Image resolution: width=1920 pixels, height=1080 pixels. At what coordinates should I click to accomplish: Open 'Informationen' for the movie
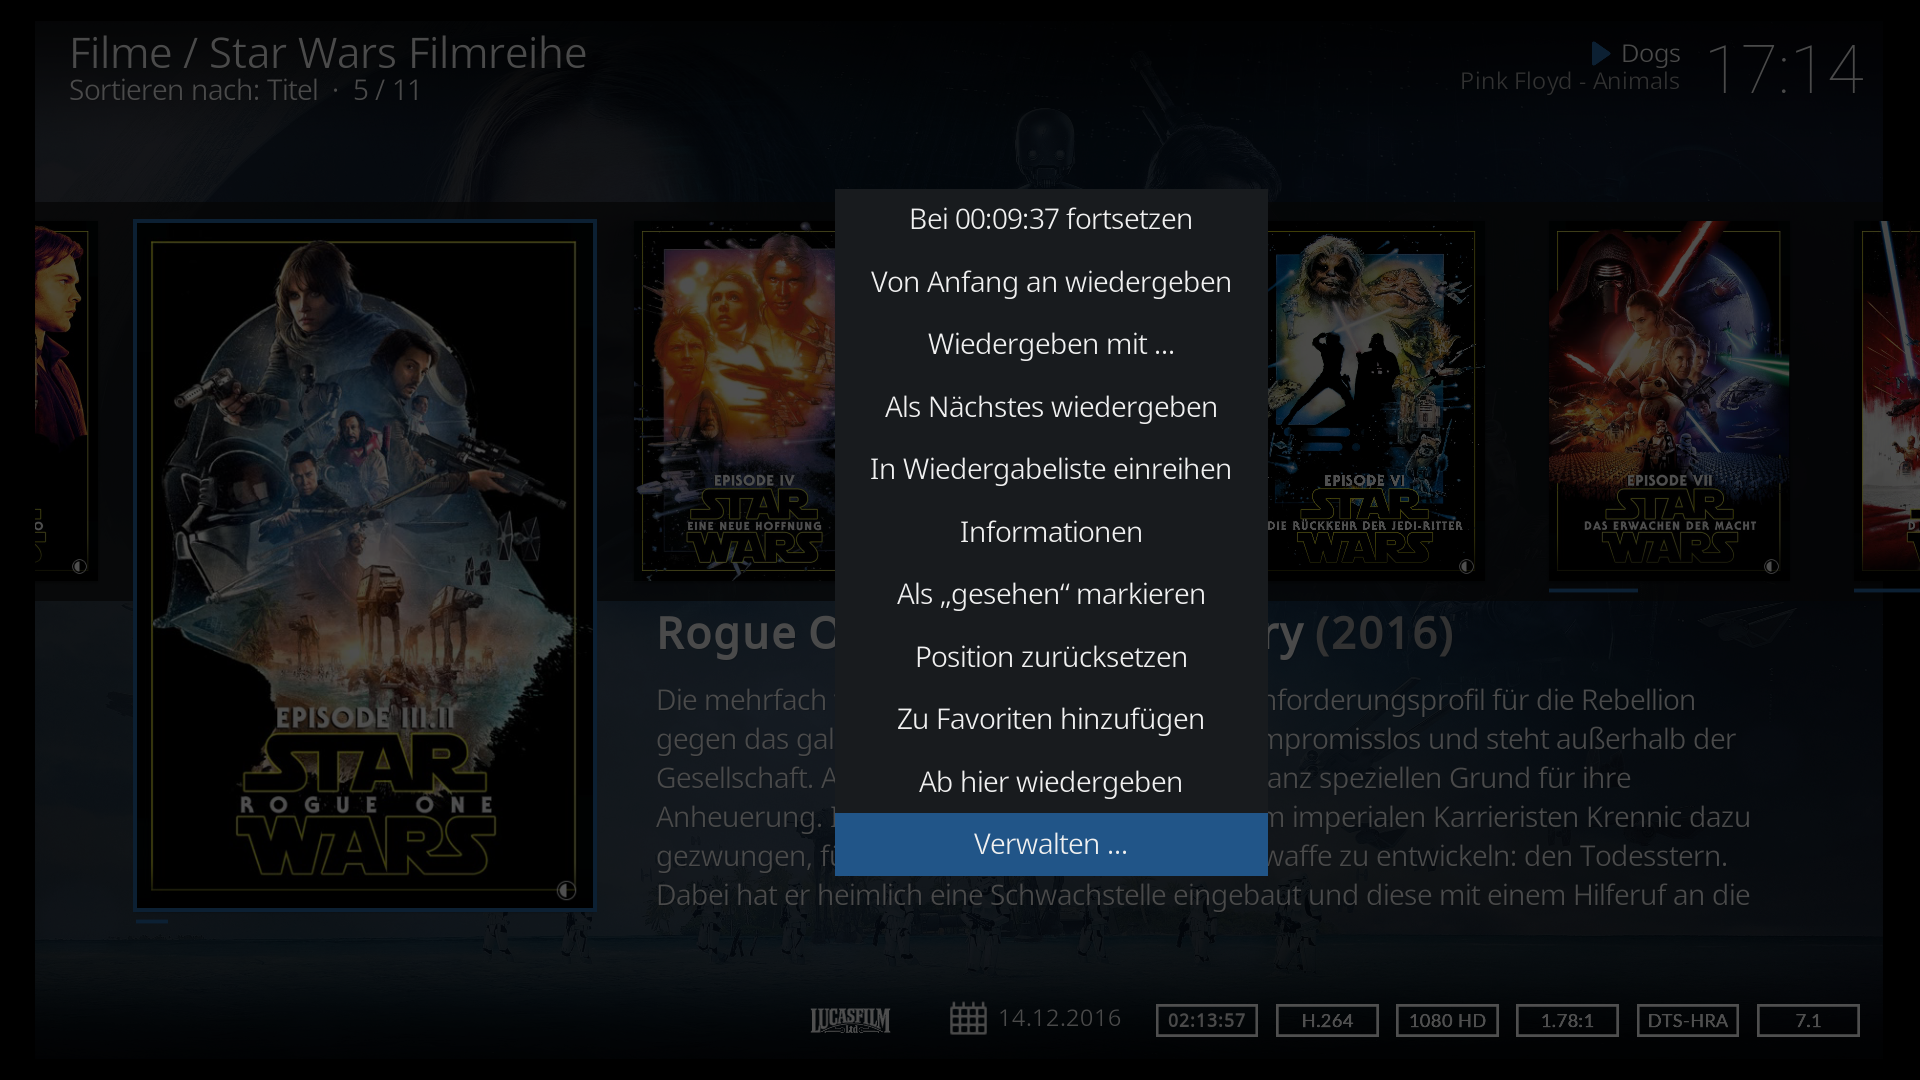[1051, 532]
